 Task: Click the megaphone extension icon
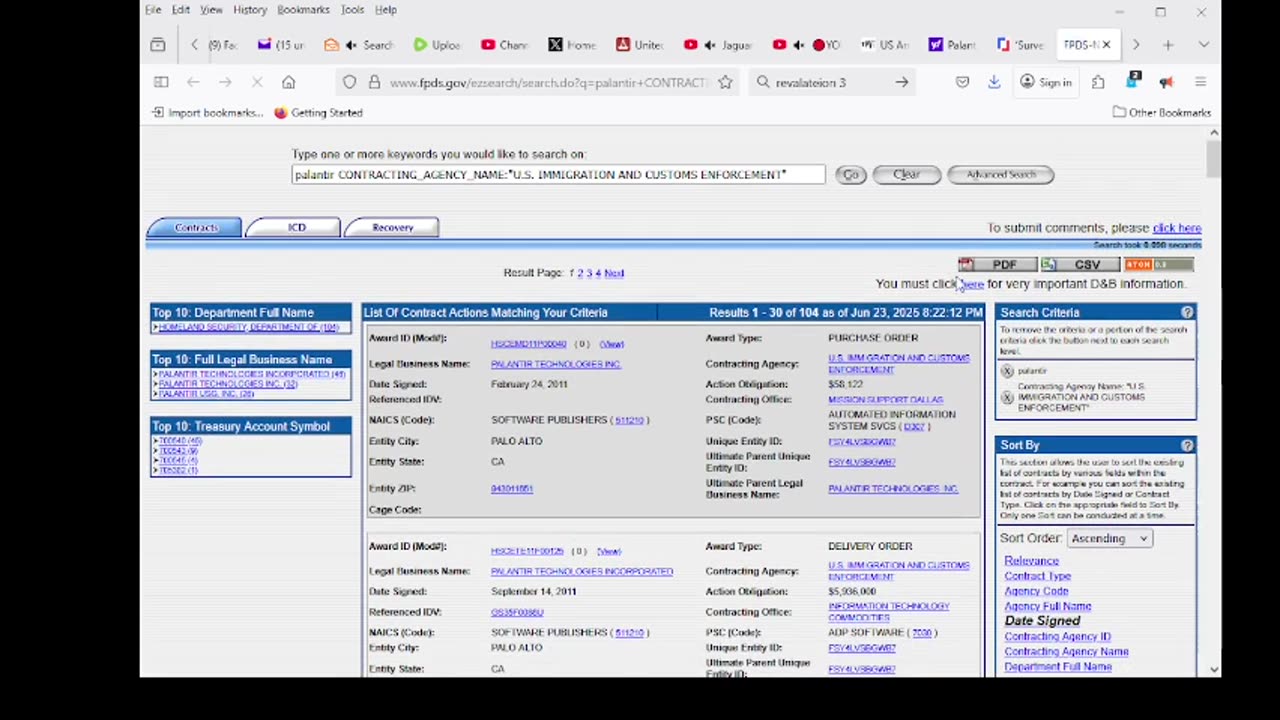coord(1166,82)
